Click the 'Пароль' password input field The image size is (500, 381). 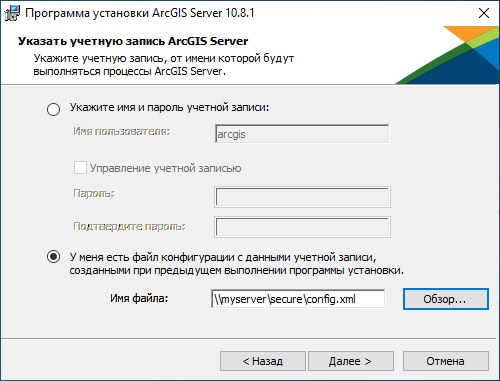pos(302,197)
